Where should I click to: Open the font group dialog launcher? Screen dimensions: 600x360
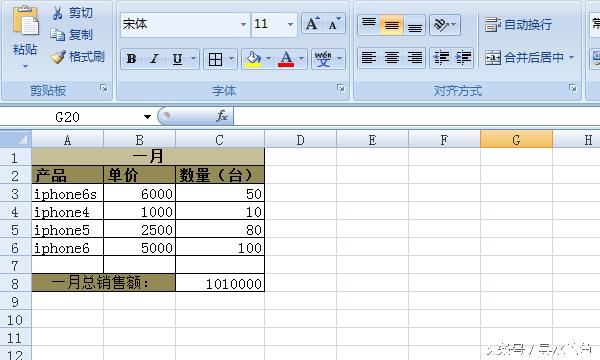(340, 88)
